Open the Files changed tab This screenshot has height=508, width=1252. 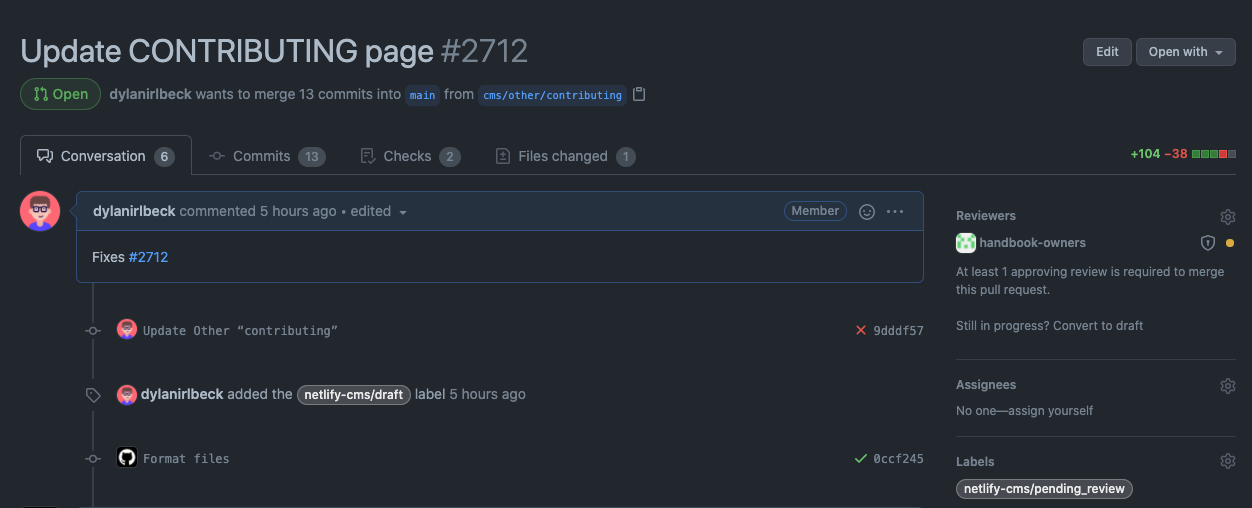coord(565,156)
